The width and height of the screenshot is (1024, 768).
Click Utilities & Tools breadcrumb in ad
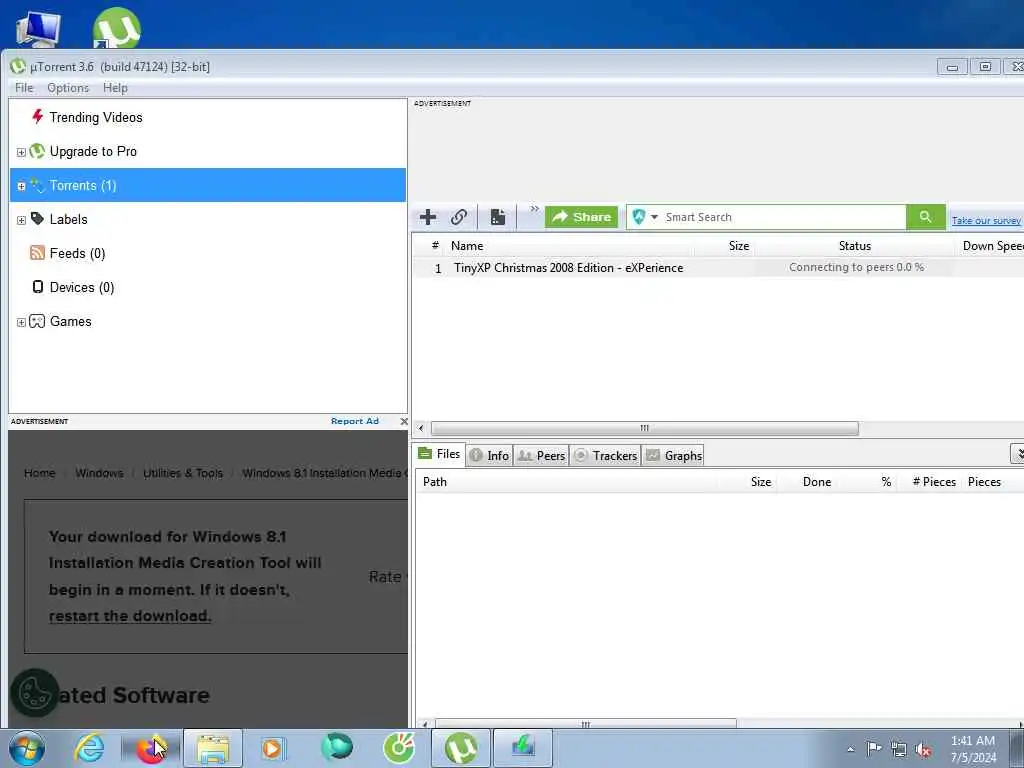[183, 473]
